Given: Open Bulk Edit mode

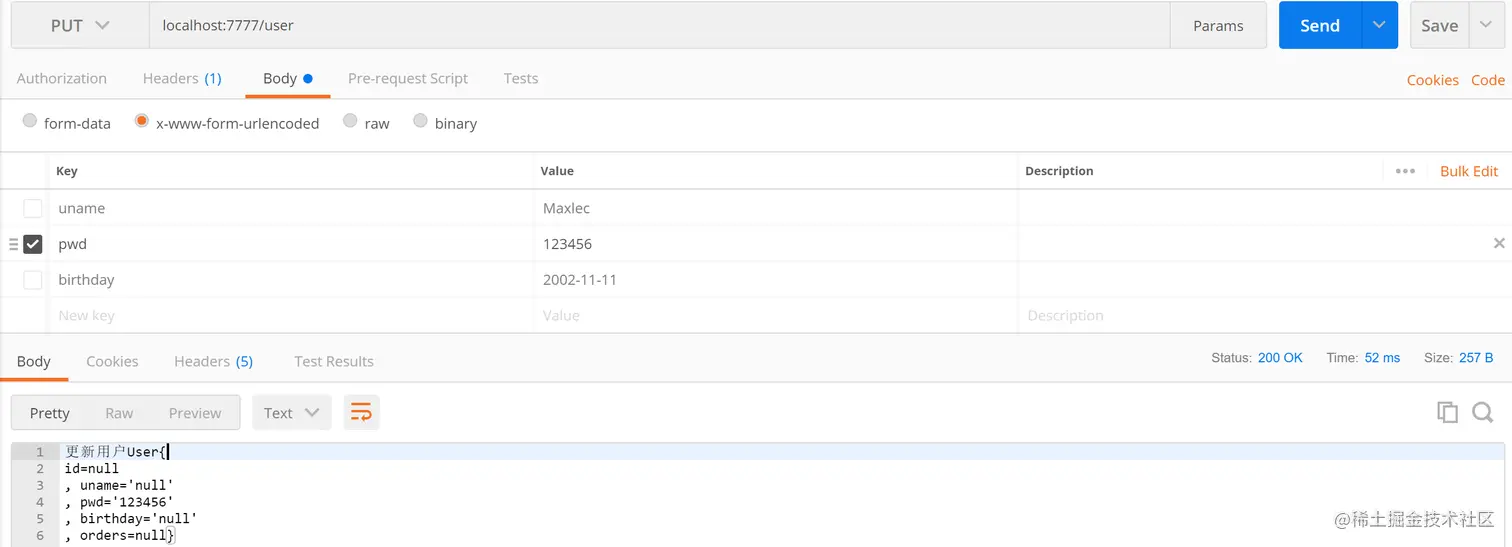Looking at the screenshot, I should coord(1468,171).
